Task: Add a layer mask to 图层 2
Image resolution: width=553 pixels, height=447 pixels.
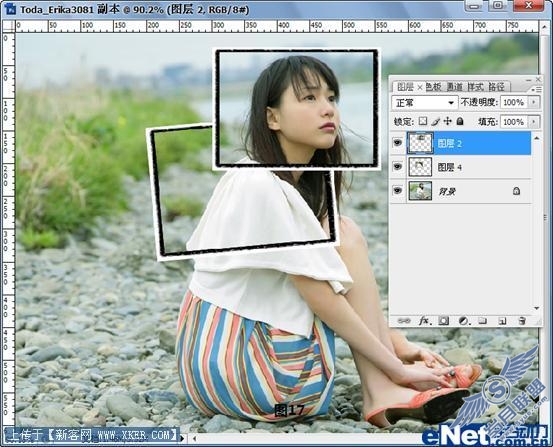Action: 444,321
